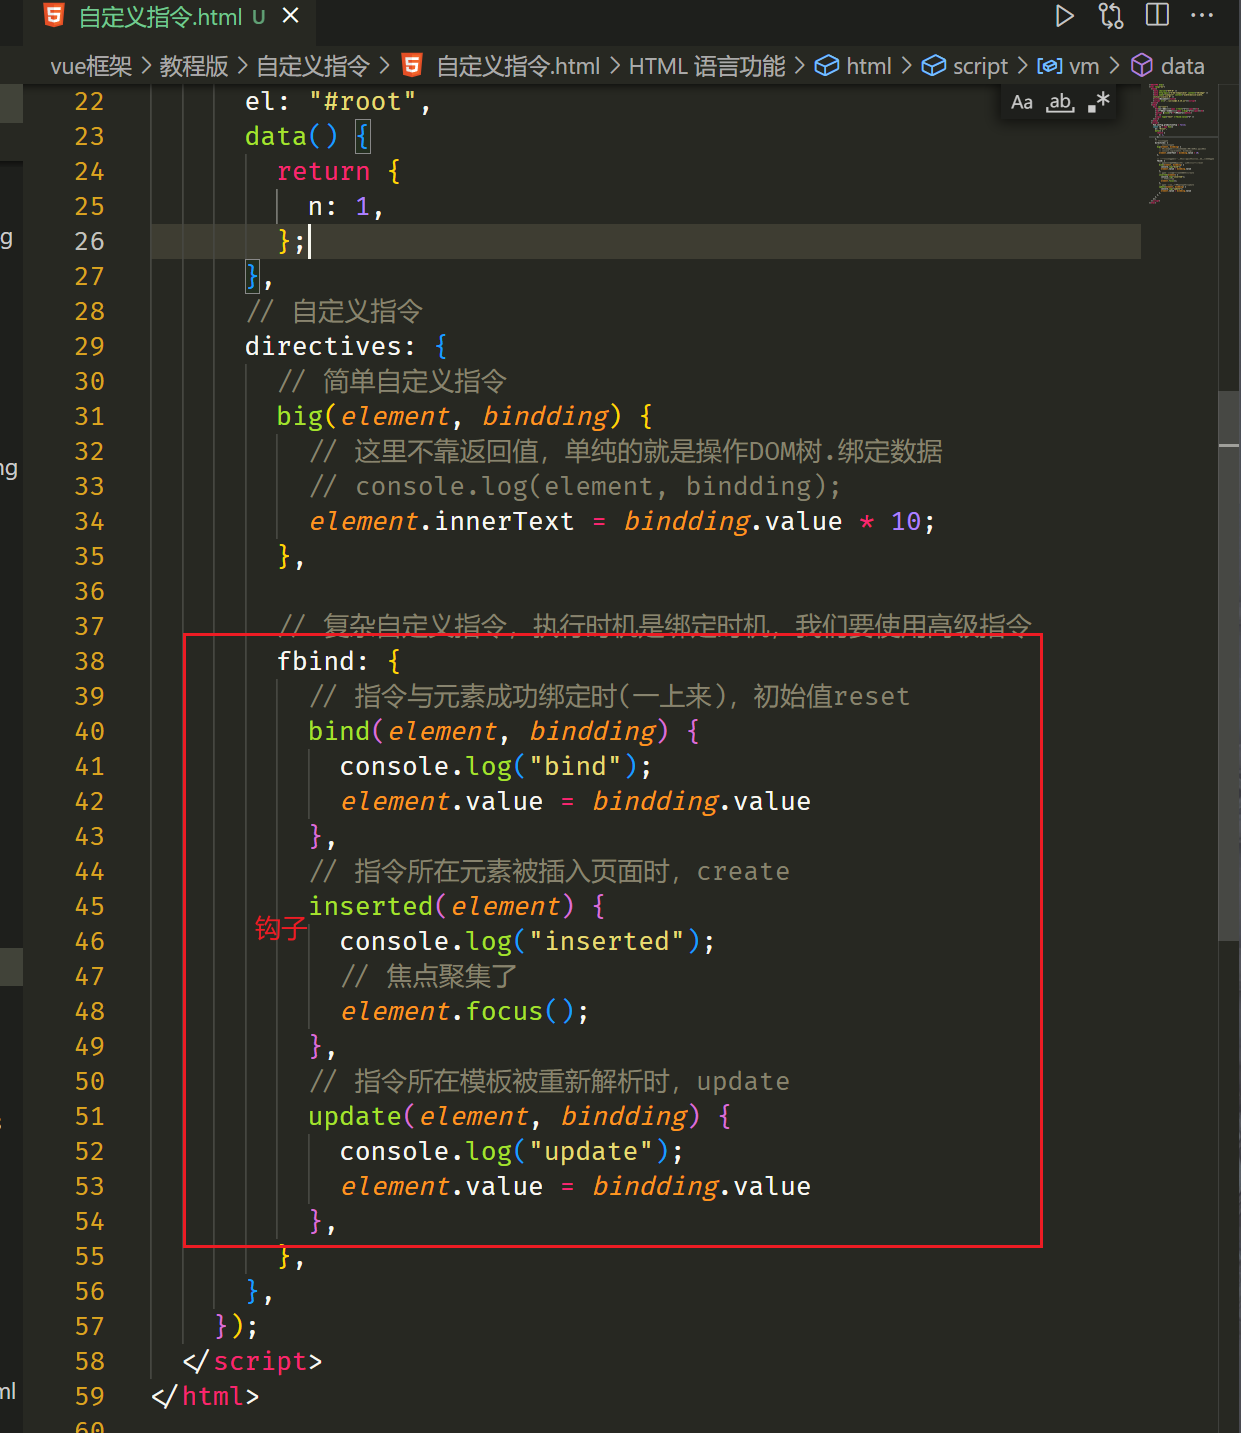
Task: Click the number 10 on line 34
Action: 905,521
